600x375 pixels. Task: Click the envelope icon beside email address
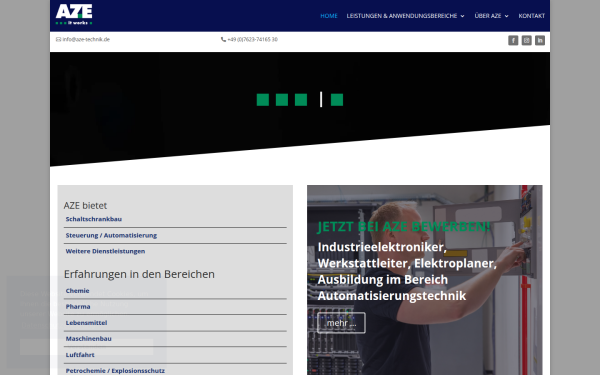tap(58, 39)
